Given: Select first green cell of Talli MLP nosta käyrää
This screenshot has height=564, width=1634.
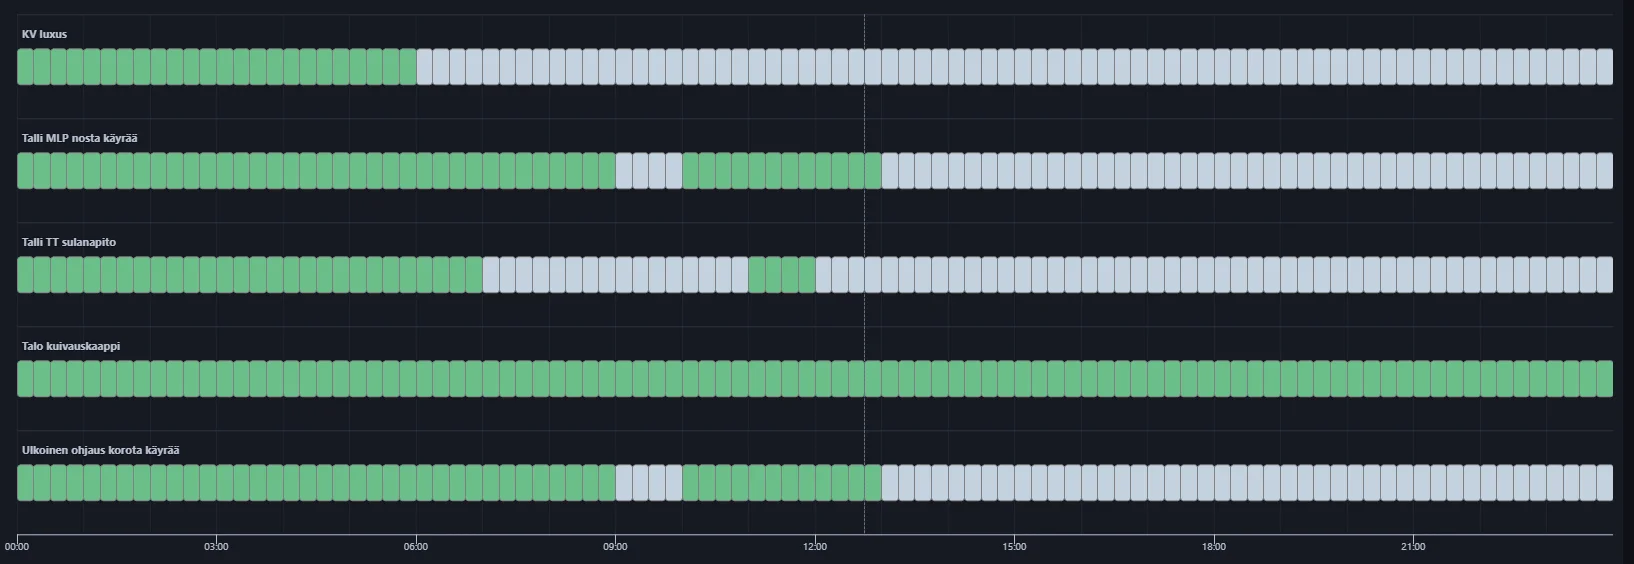Looking at the screenshot, I should tap(25, 171).
